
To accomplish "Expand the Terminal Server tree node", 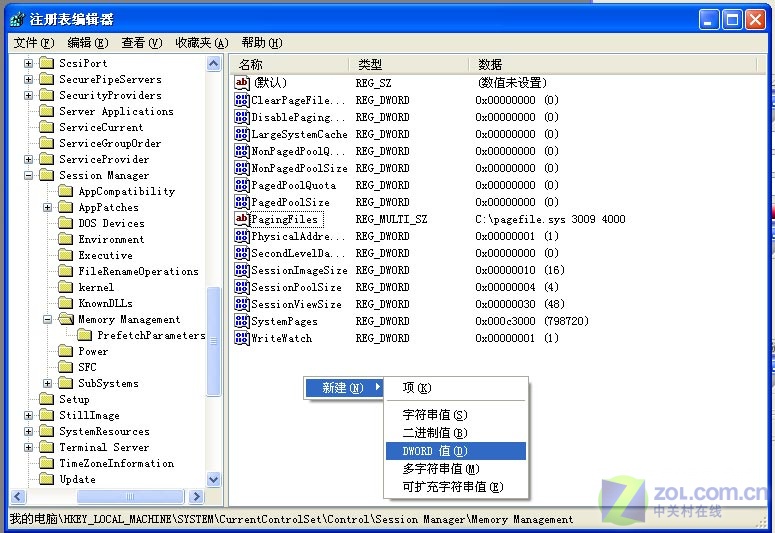I will pyautogui.click(x=29, y=447).
